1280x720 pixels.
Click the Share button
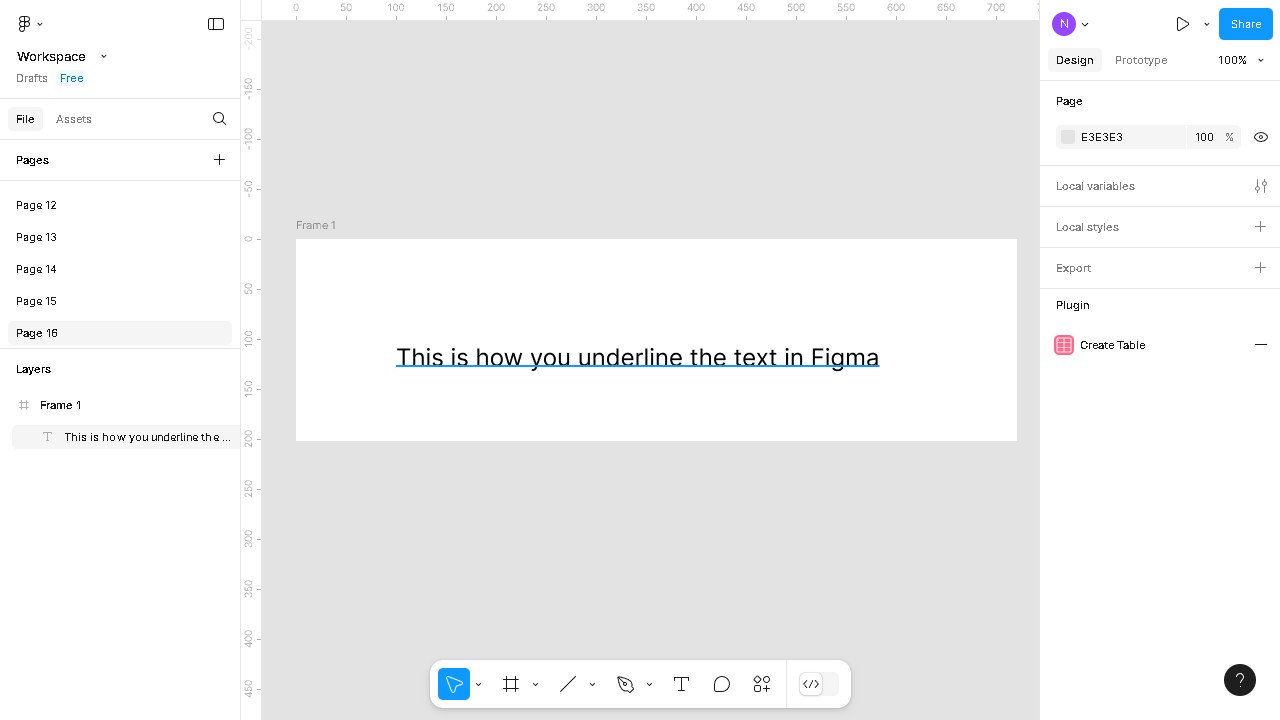pos(1245,24)
